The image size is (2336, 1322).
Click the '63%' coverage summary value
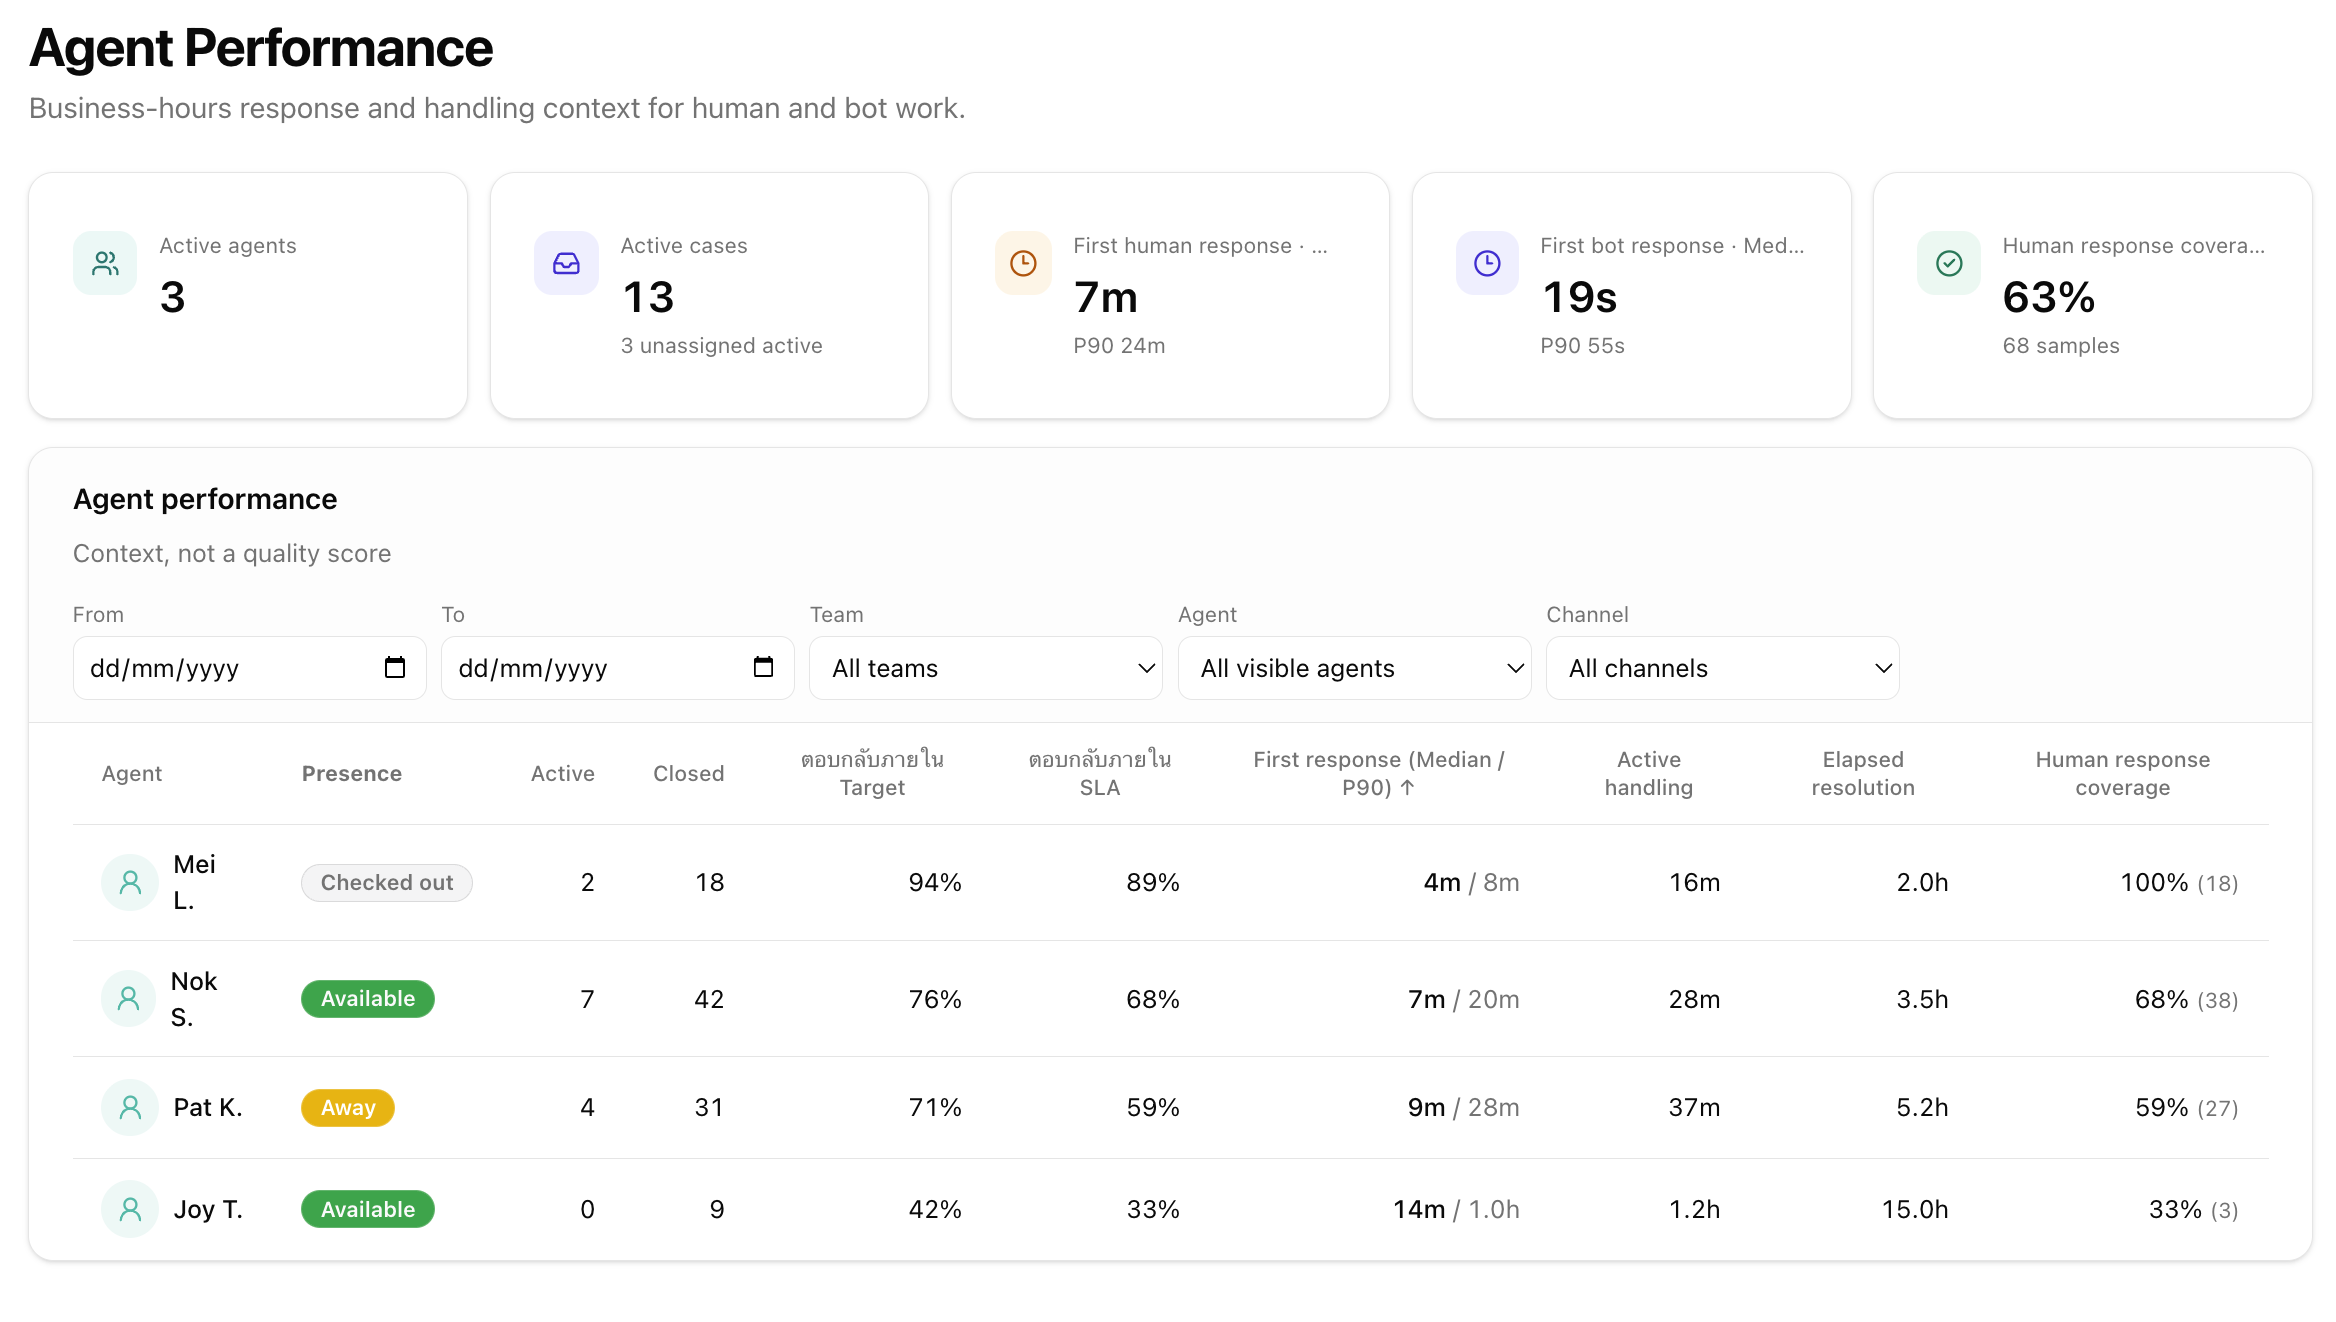[2048, 297]
